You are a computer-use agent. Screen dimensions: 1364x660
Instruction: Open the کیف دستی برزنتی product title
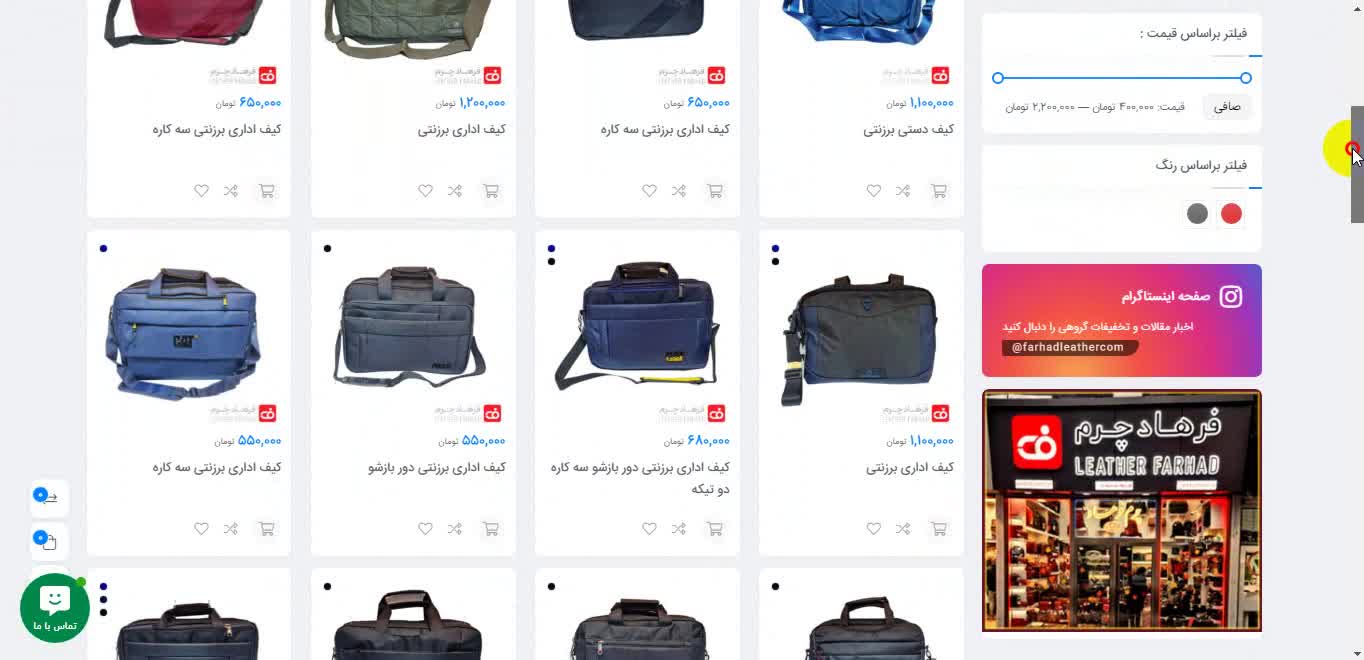click(908, 130)
